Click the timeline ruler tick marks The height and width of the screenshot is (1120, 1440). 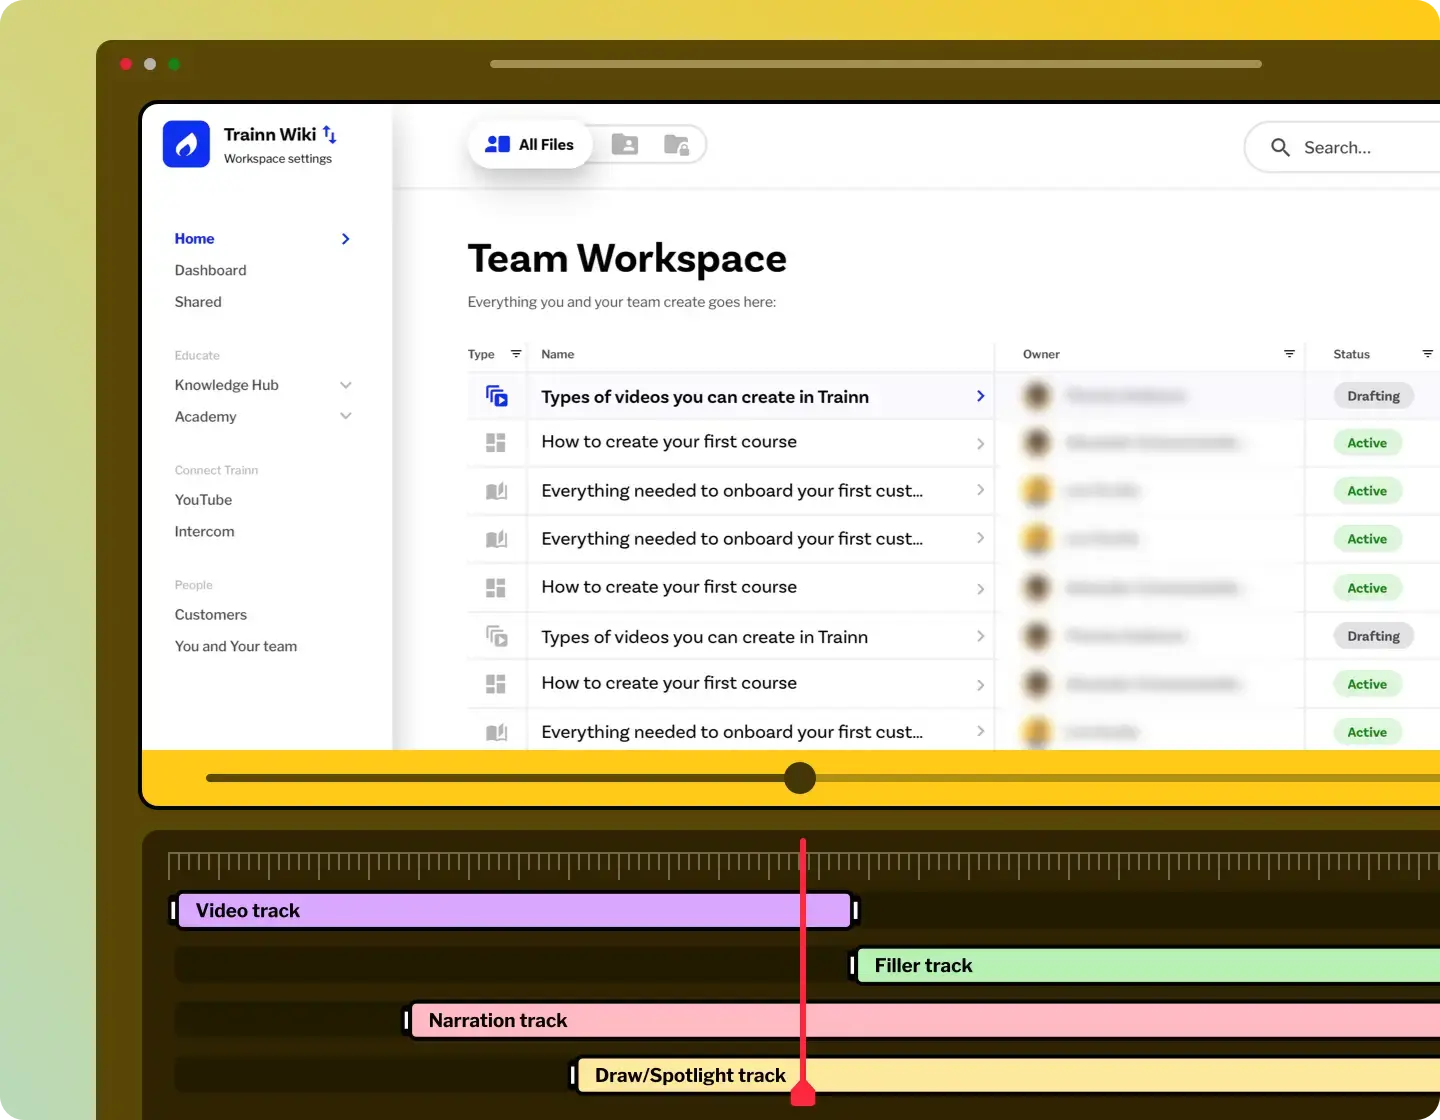pyautogui.click(x=804, y=864)
